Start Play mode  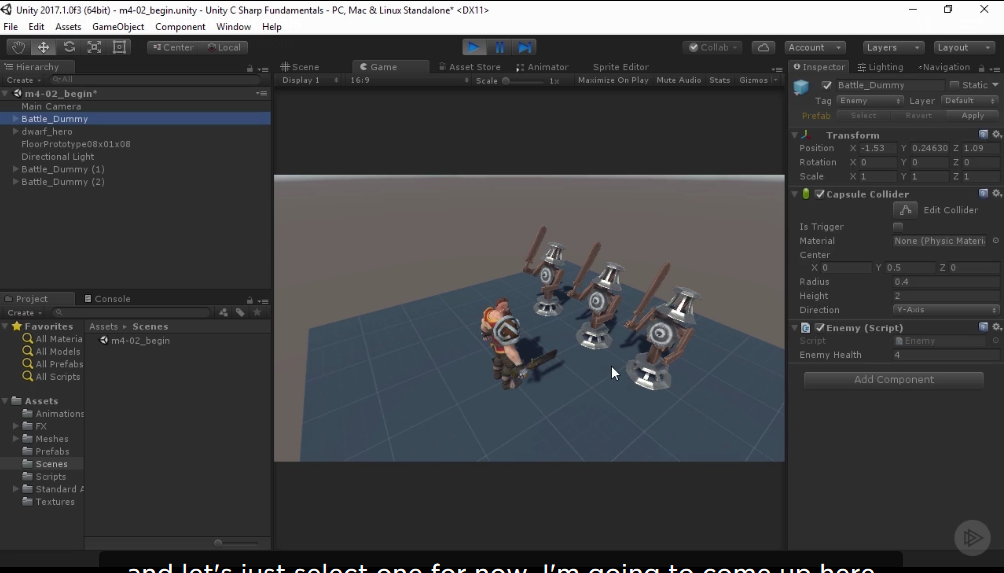point(474,47)
